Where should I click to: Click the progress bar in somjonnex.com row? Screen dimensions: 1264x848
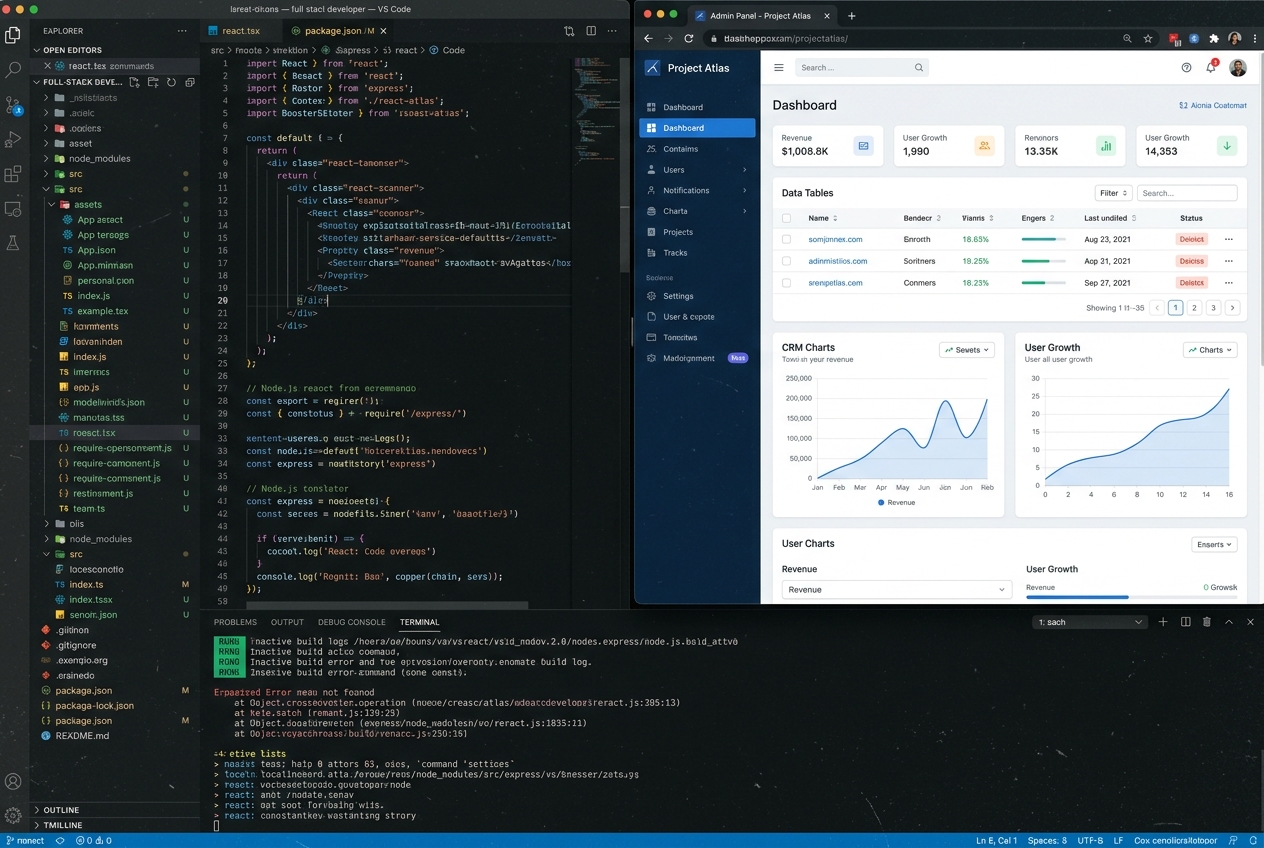1043,239
